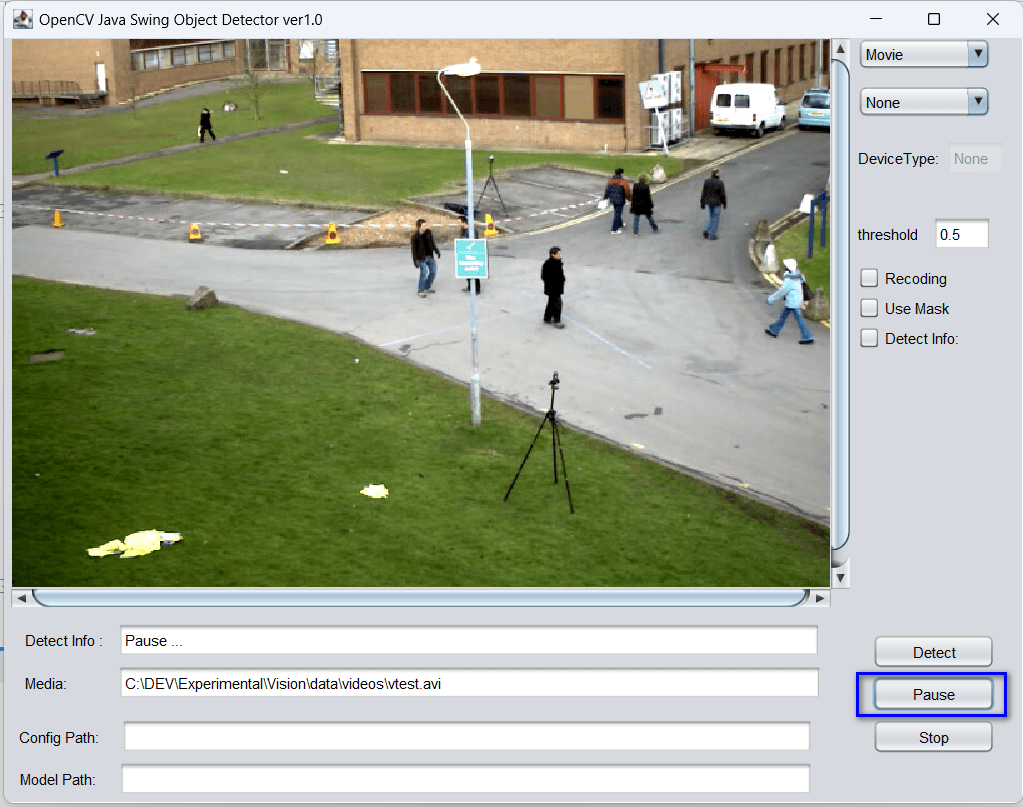
Task: Open the Movie source dropdown
Action: 924,55
